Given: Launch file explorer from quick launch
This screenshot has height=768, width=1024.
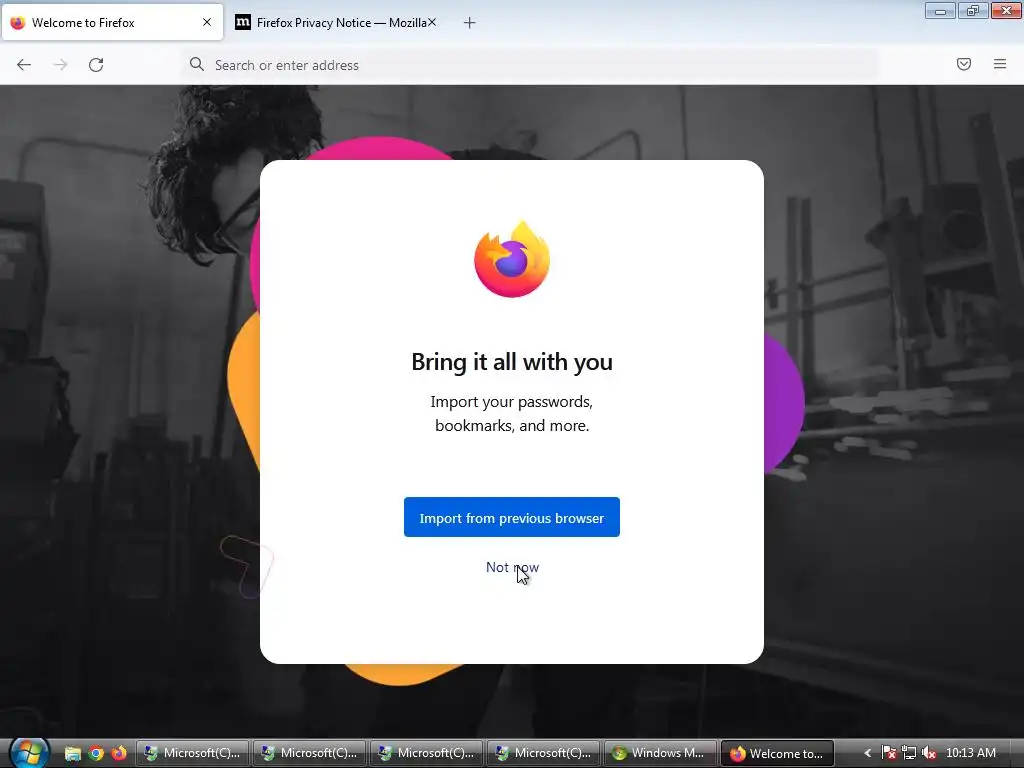Looking at the screenshot, I should 72,753.
